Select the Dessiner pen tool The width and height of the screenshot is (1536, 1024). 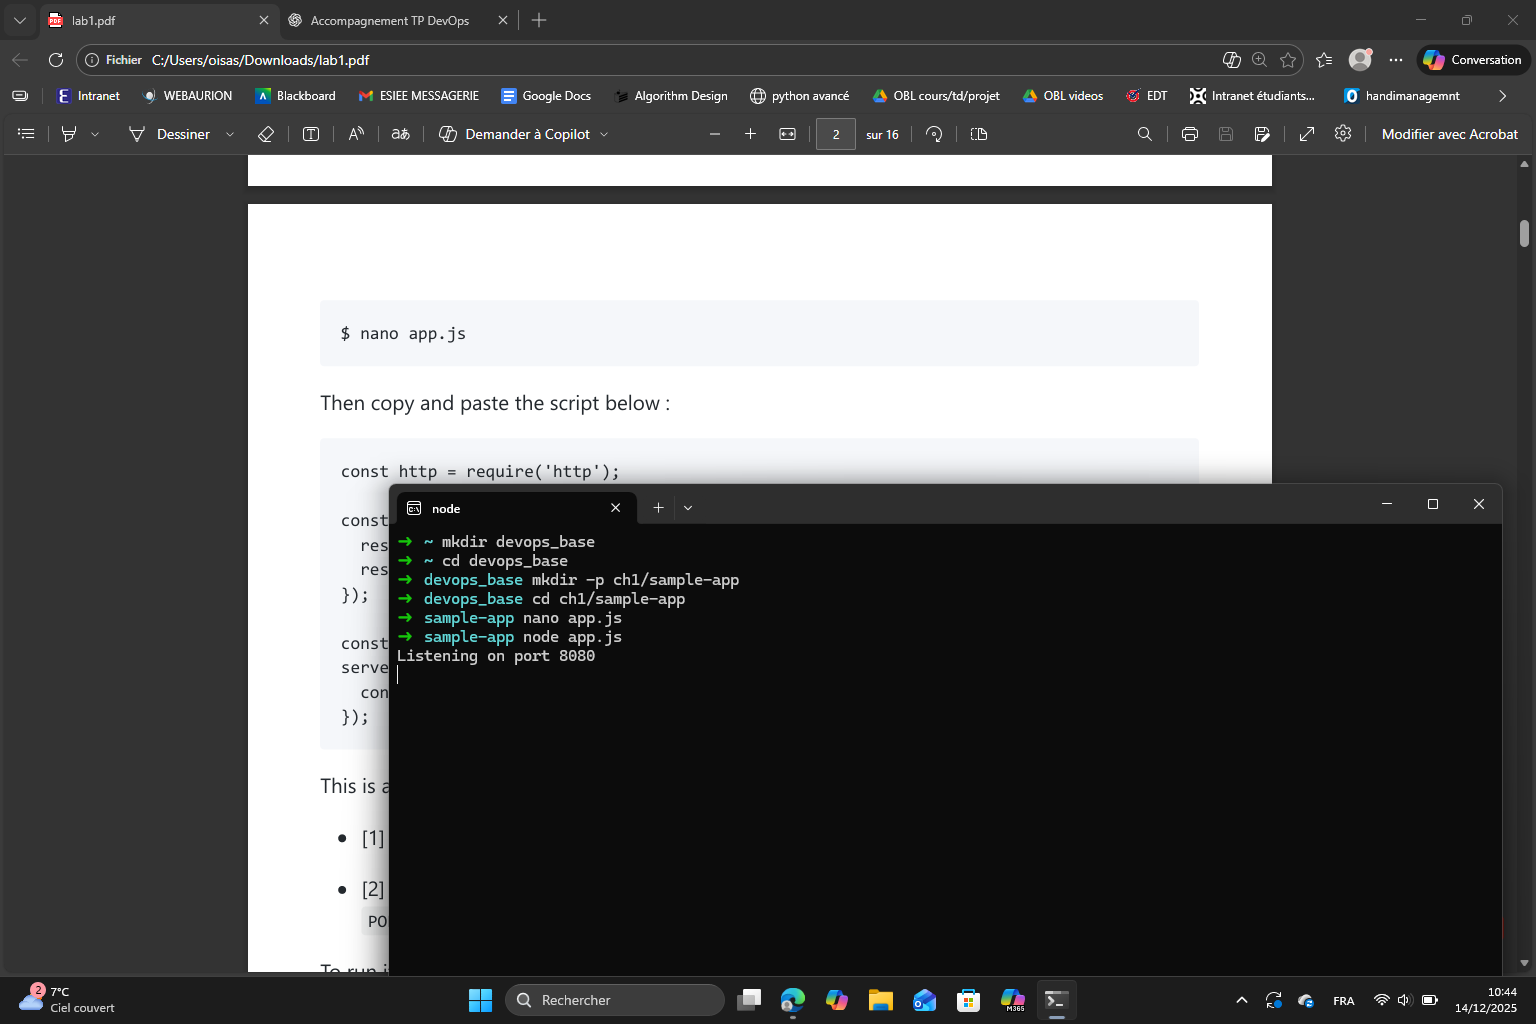click(x=137, y=133)
